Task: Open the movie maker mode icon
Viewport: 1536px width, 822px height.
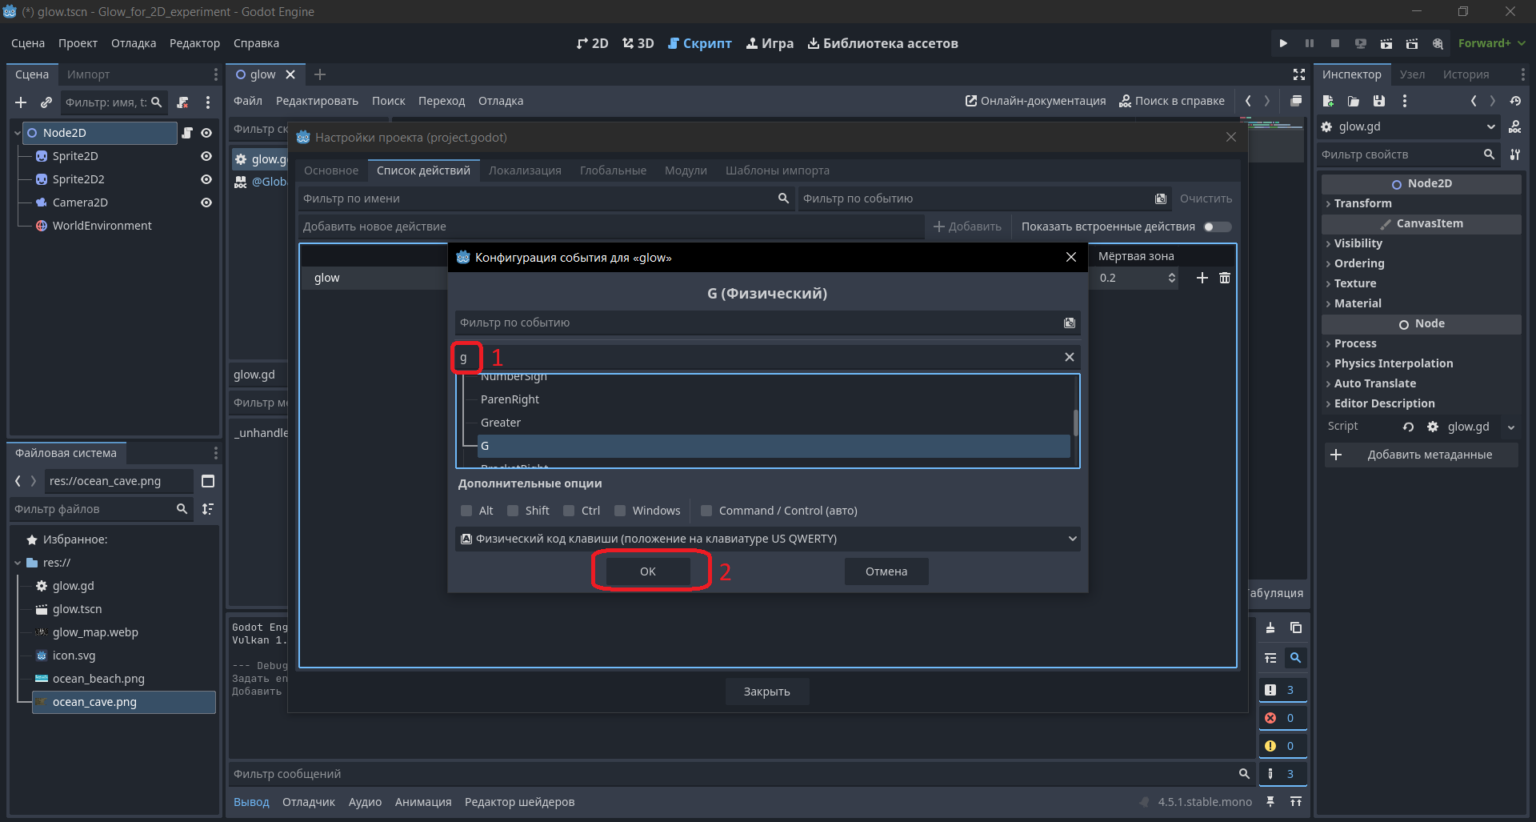Action: point(1437,43)
